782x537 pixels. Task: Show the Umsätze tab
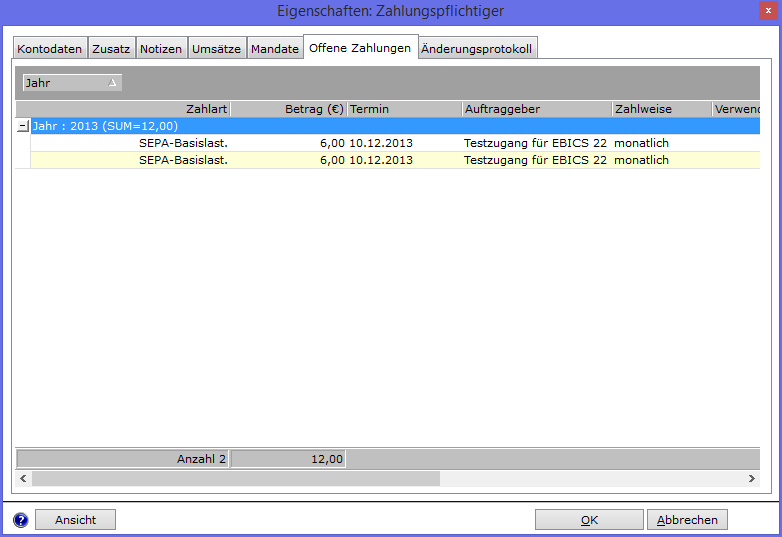pyautogui.click(x=216, y=49)
